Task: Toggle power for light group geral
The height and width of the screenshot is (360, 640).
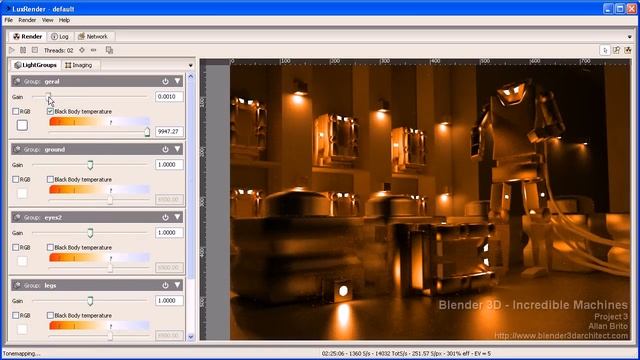Action: point(165,81)
